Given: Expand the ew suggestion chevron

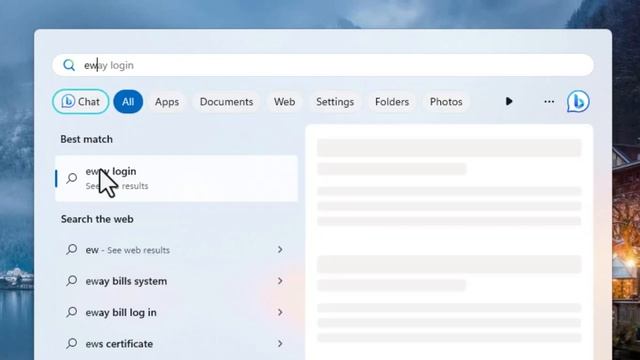Looking at the screenshot, I should [280, 249].
